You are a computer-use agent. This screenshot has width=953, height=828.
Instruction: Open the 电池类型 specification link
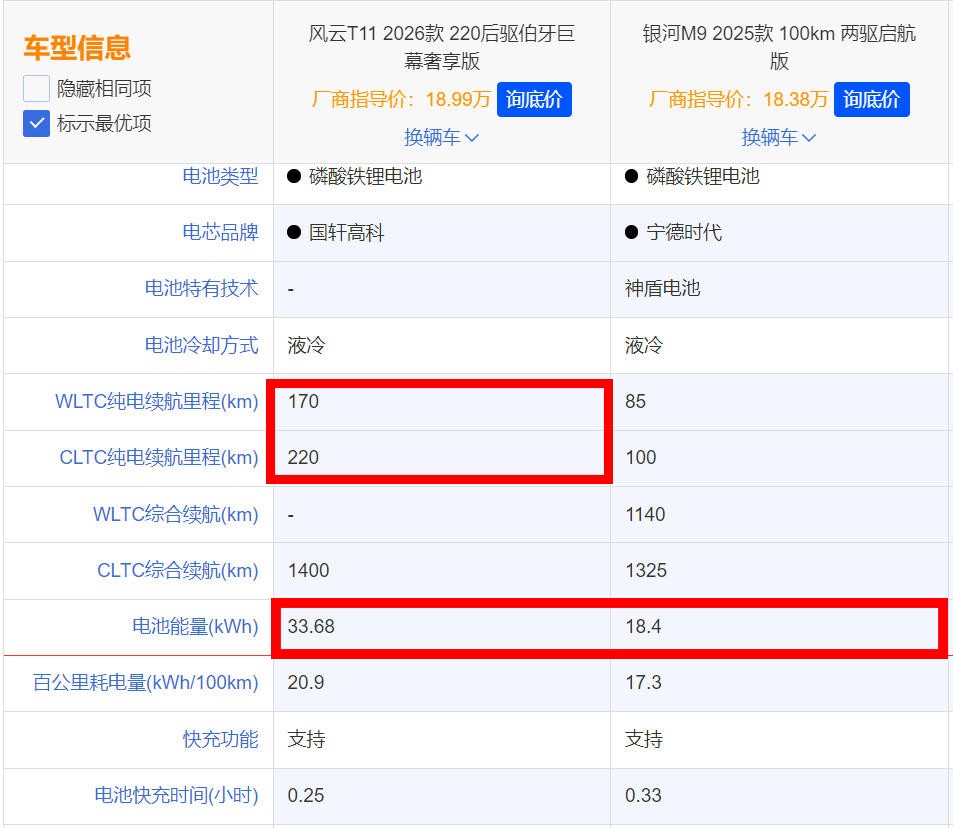click(219, 177)
